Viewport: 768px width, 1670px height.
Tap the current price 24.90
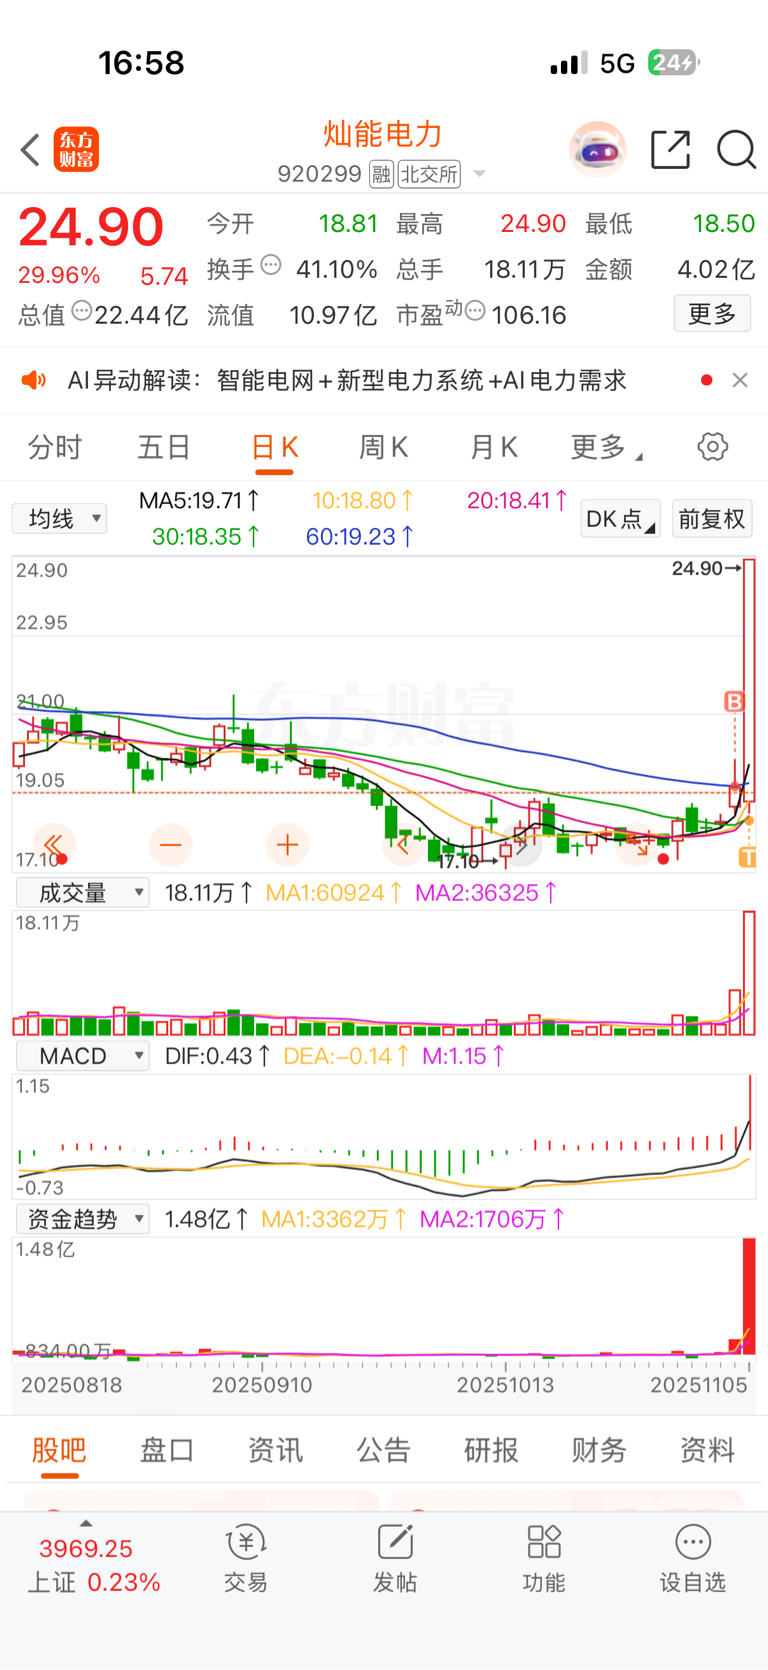(x=91, y=227)
